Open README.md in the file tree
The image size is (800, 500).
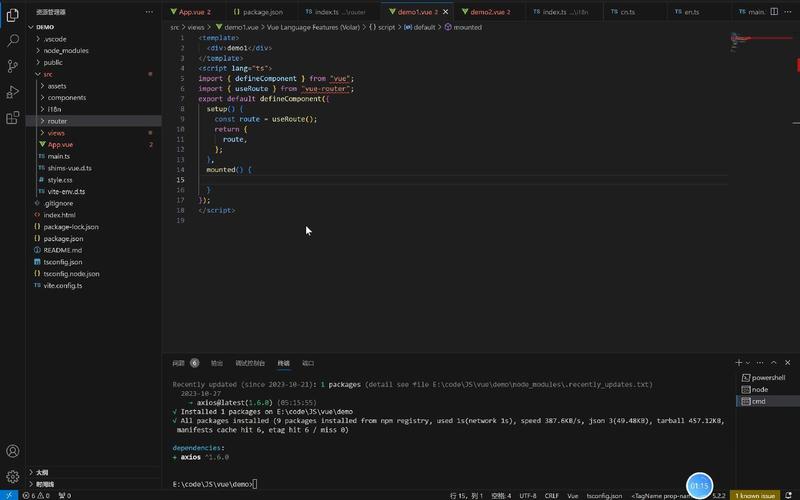coord(94,250)
